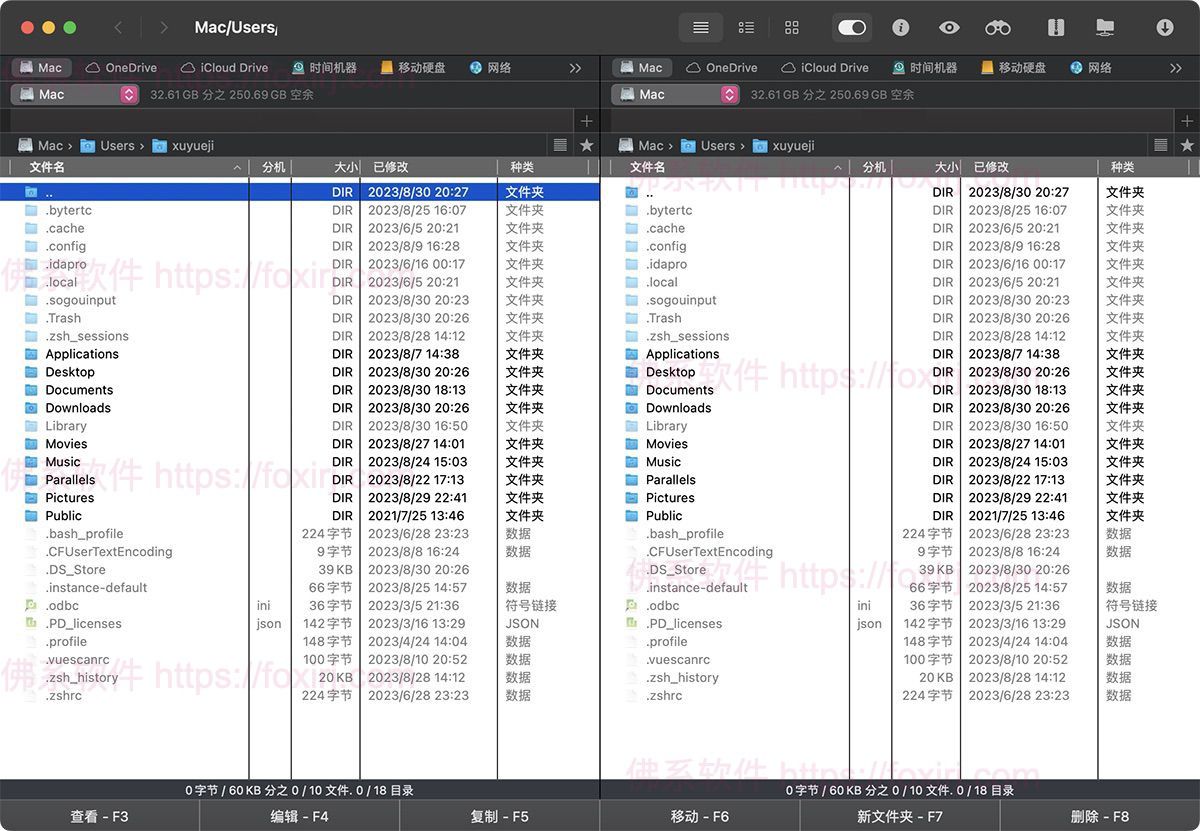Select the list view icon in toolbar
This screenshot has height=831, width=1200.
point(700,27)
